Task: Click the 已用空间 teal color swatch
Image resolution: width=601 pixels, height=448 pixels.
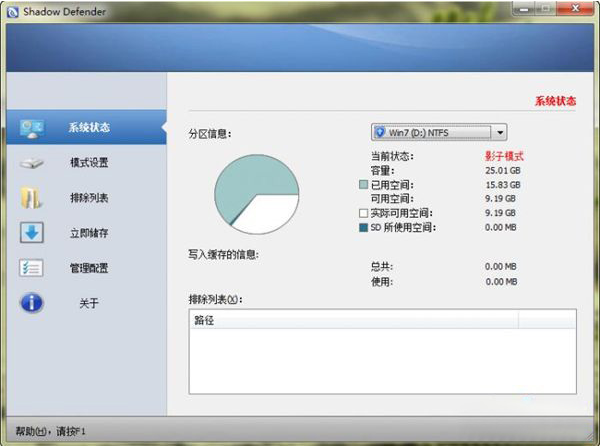Action: coord(363,185)
